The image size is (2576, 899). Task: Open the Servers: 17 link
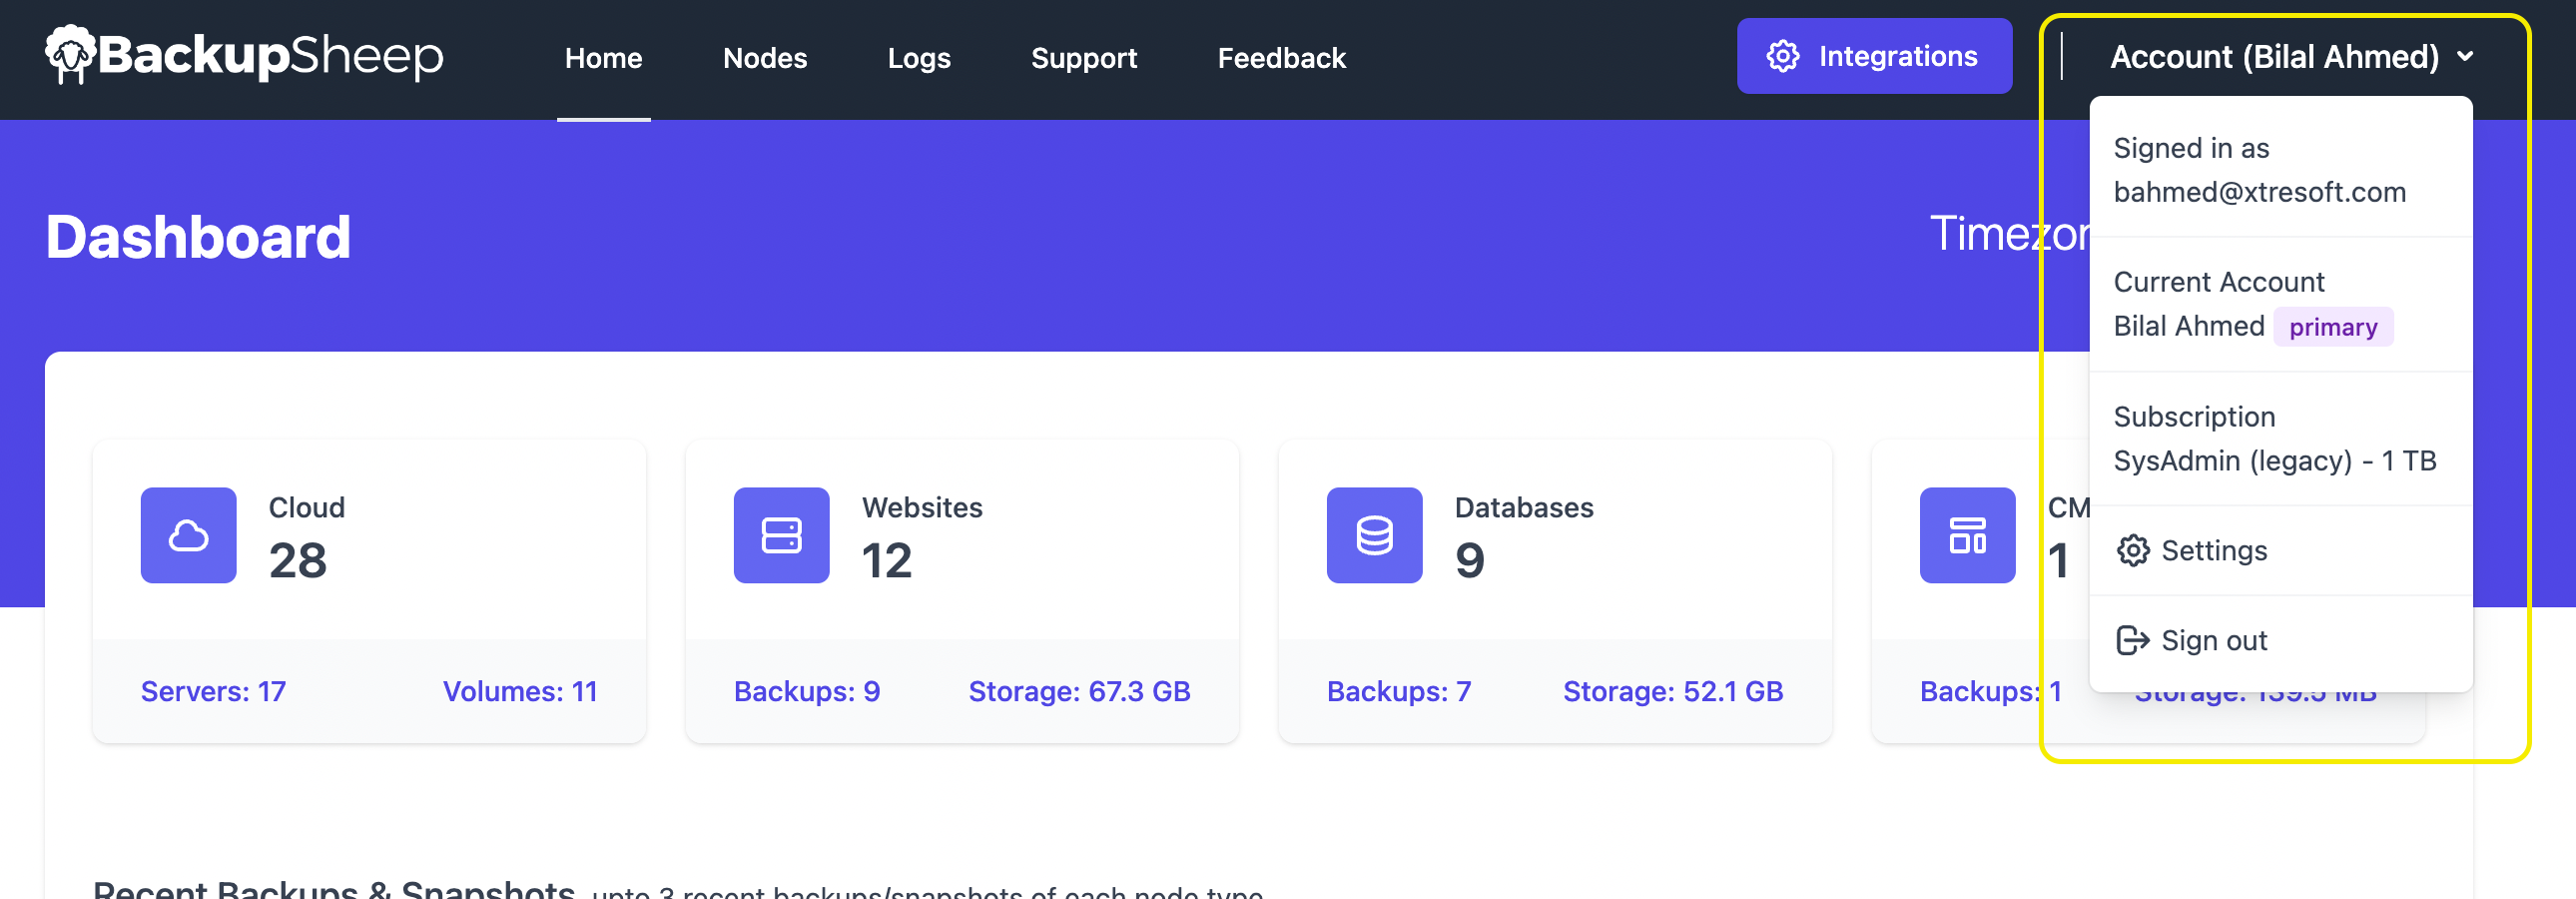[213, 692]
